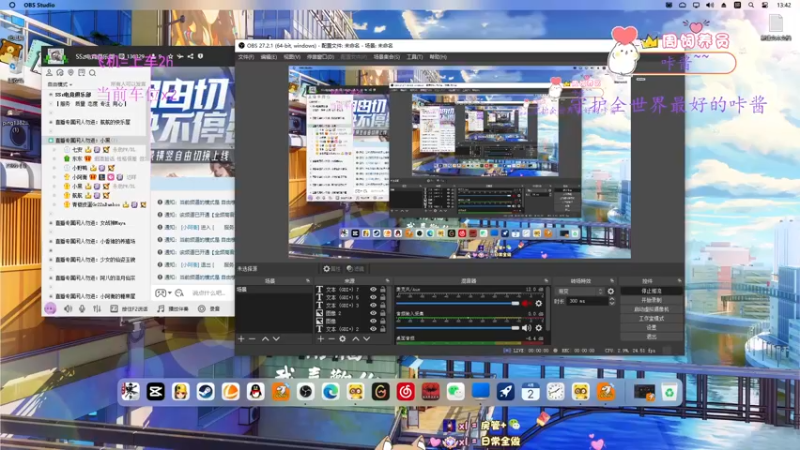
Task: Open the 自由模式 dropdown in chat window
Action: [x=60, y=84]
